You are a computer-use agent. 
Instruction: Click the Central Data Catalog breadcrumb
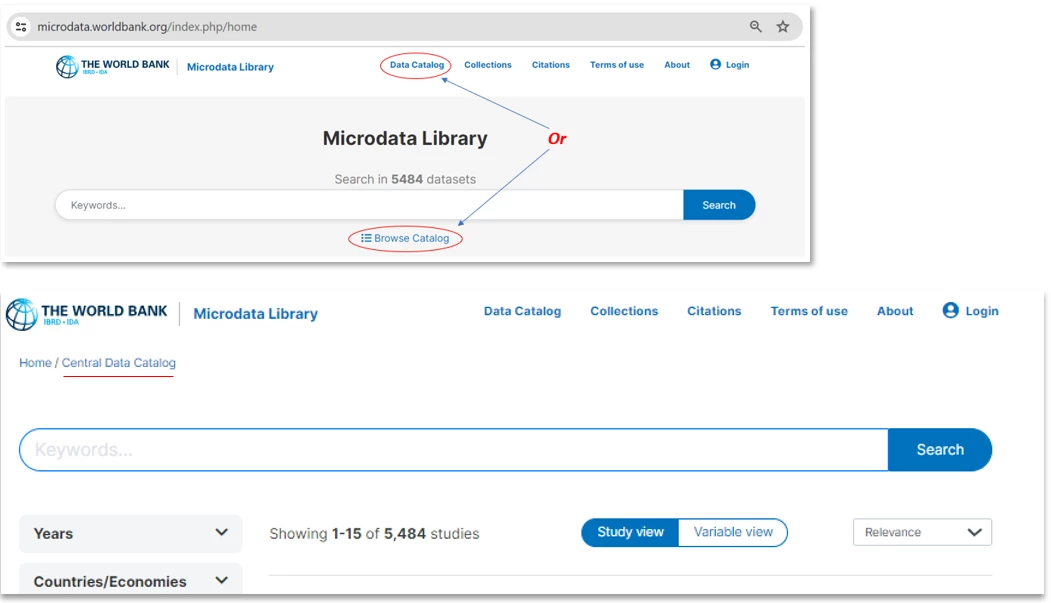[119, 362]
